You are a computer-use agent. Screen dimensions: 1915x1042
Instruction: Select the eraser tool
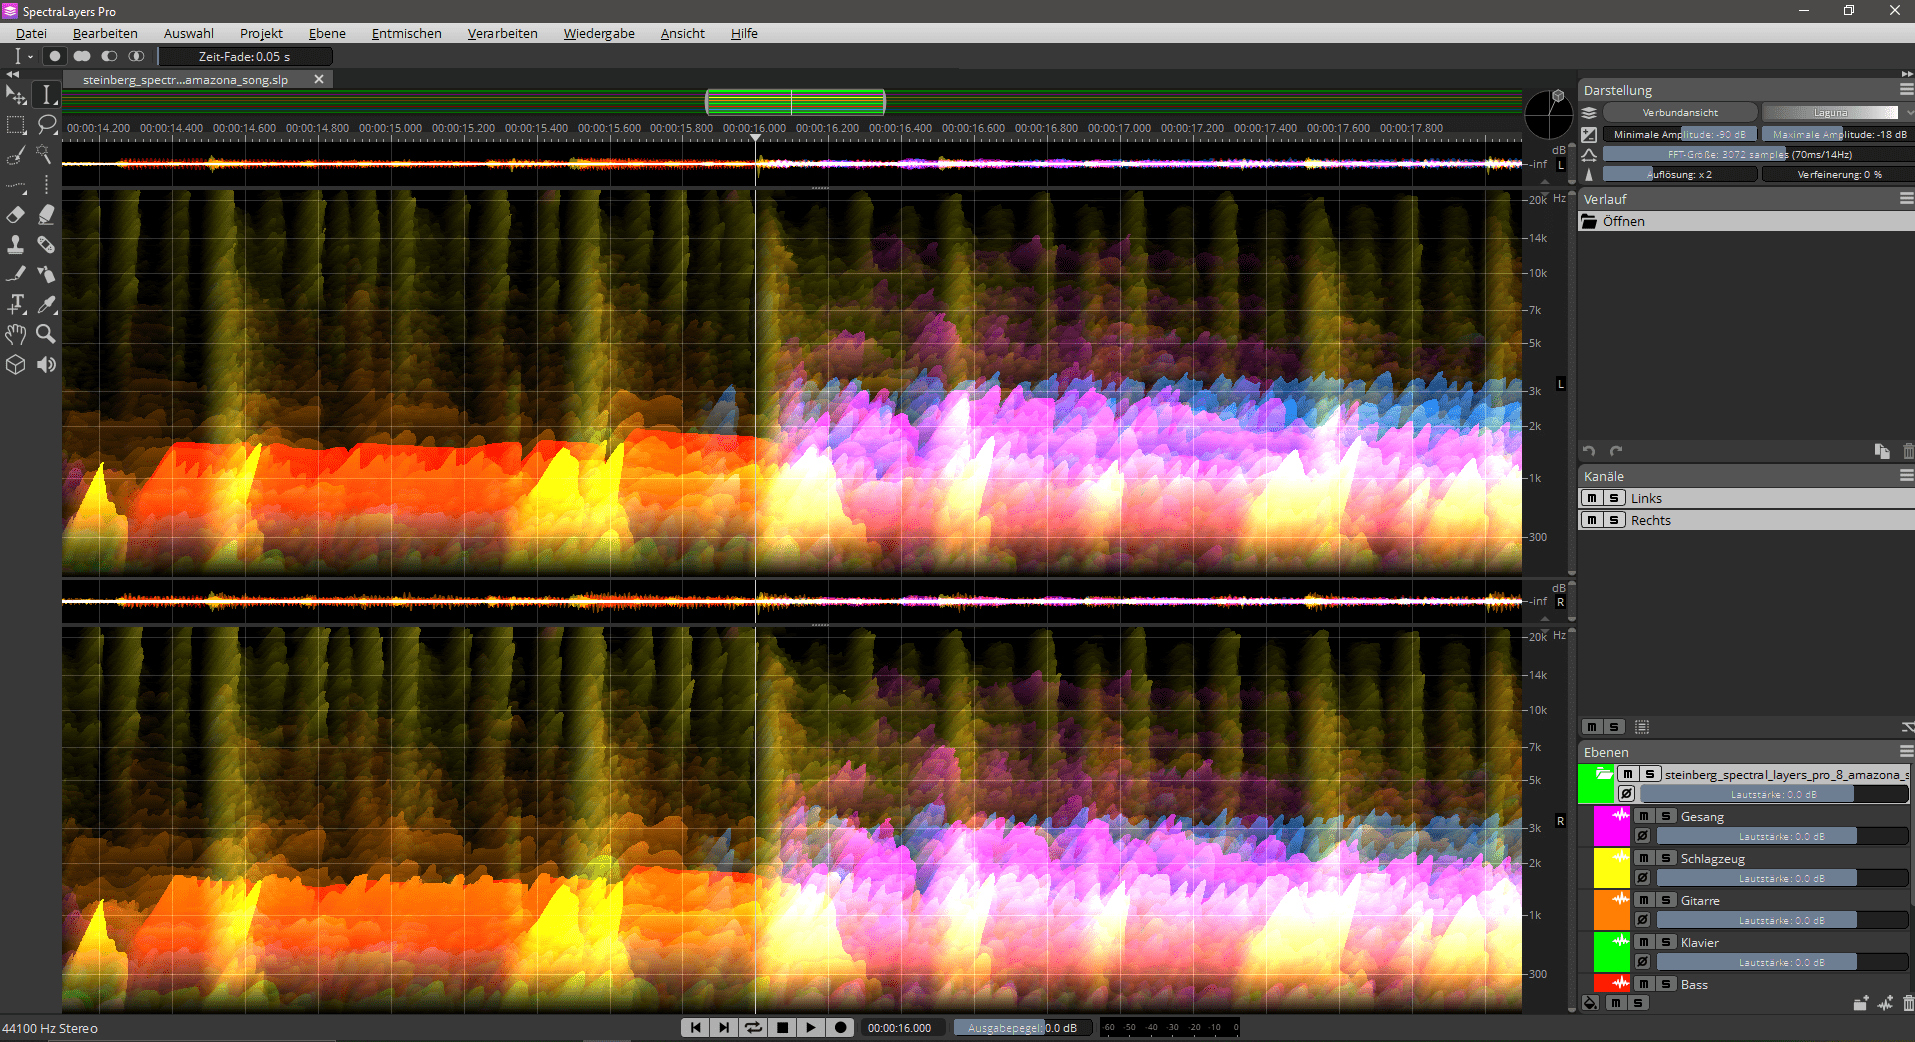(x=16, y=215)
